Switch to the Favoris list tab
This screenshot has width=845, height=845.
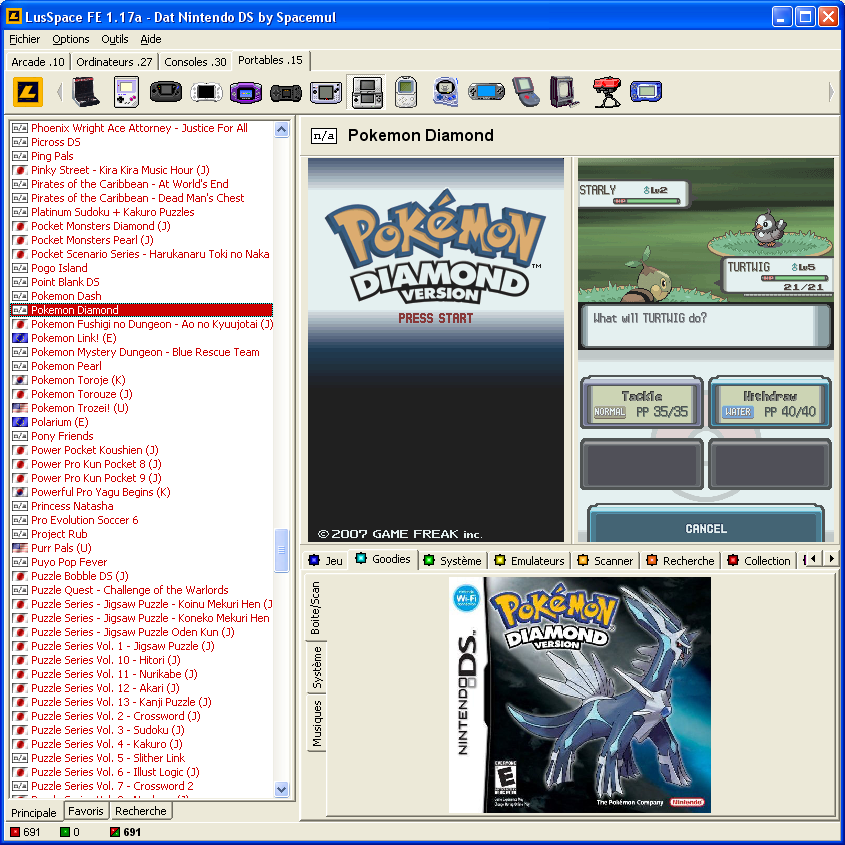[86, 811]
